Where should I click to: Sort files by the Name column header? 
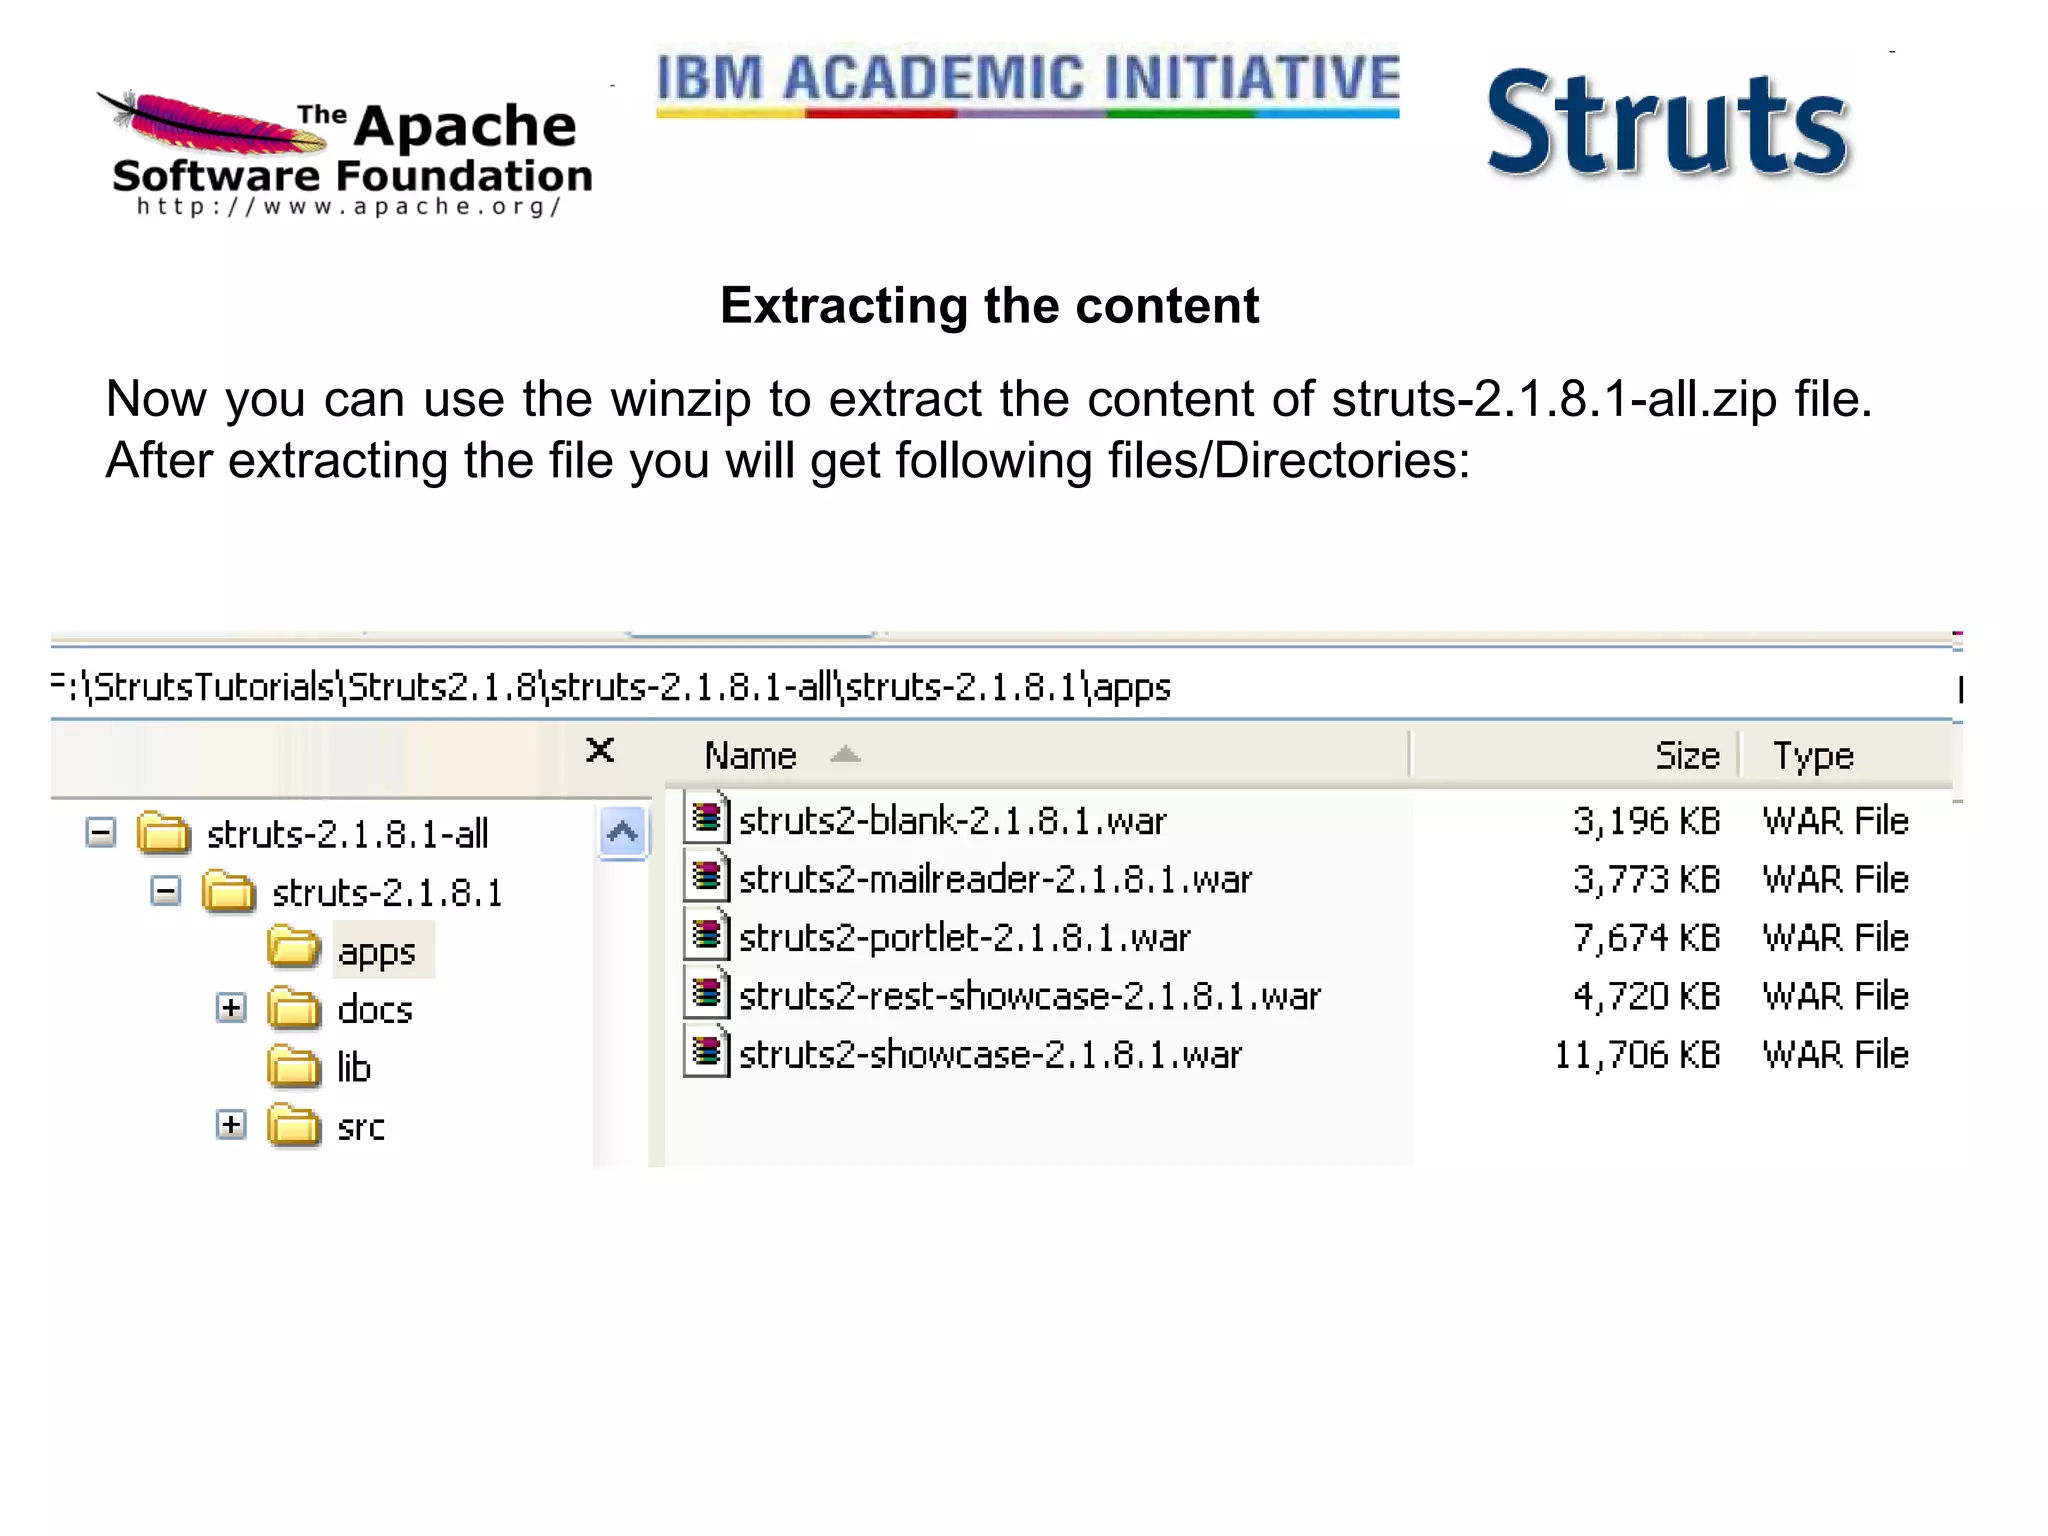[1038, 755]
